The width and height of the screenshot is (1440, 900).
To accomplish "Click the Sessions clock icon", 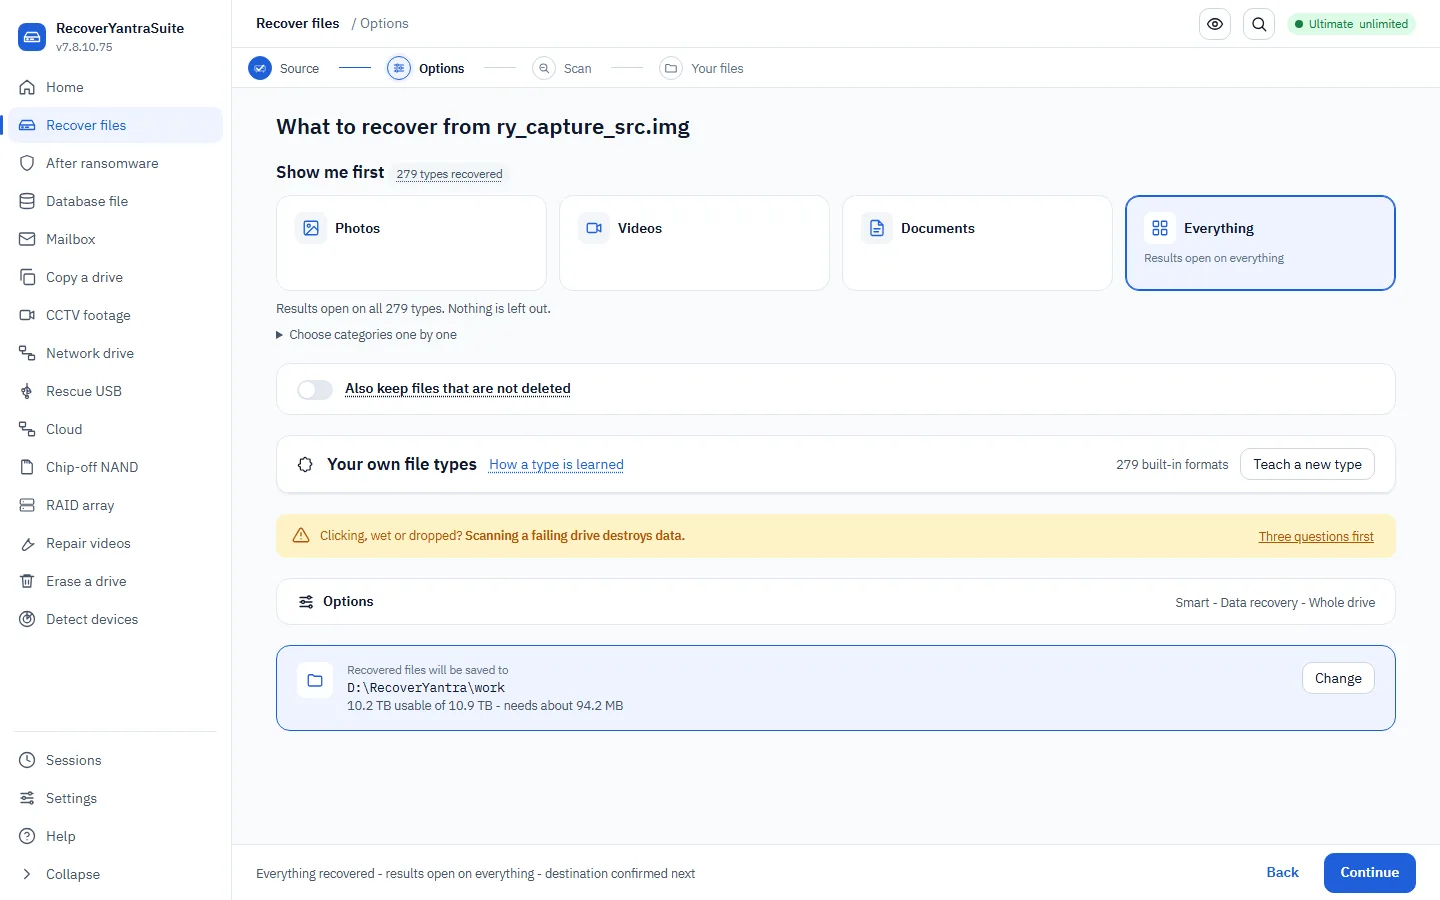I will tap(27, 760).
